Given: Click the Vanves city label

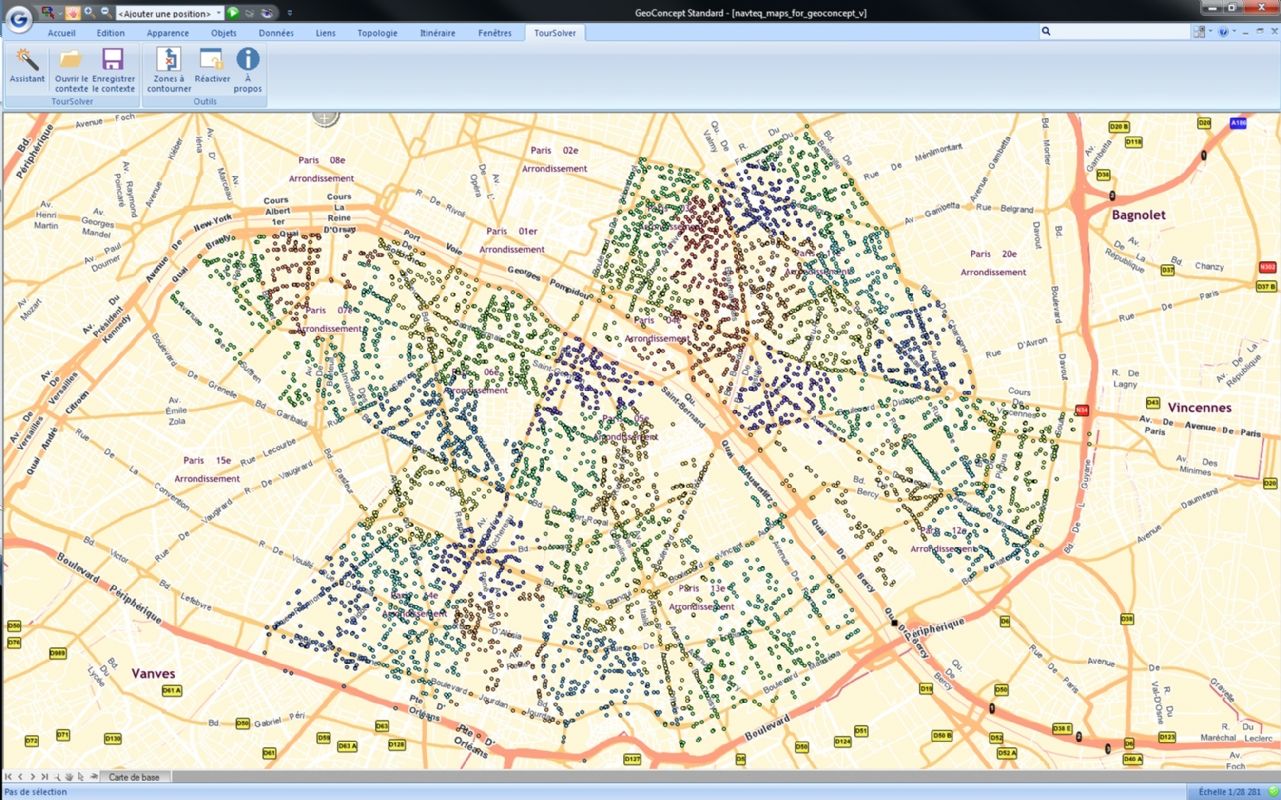Looking at the screenshot, I should pyautogui.click(x=154, y=674).
